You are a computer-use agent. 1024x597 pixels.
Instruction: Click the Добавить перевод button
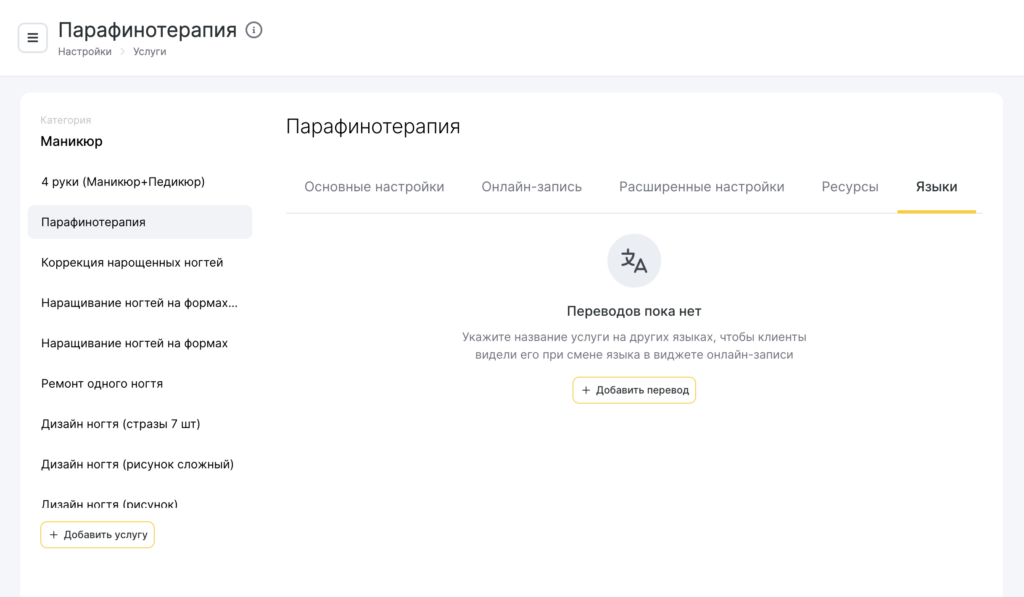pos(634,390)
